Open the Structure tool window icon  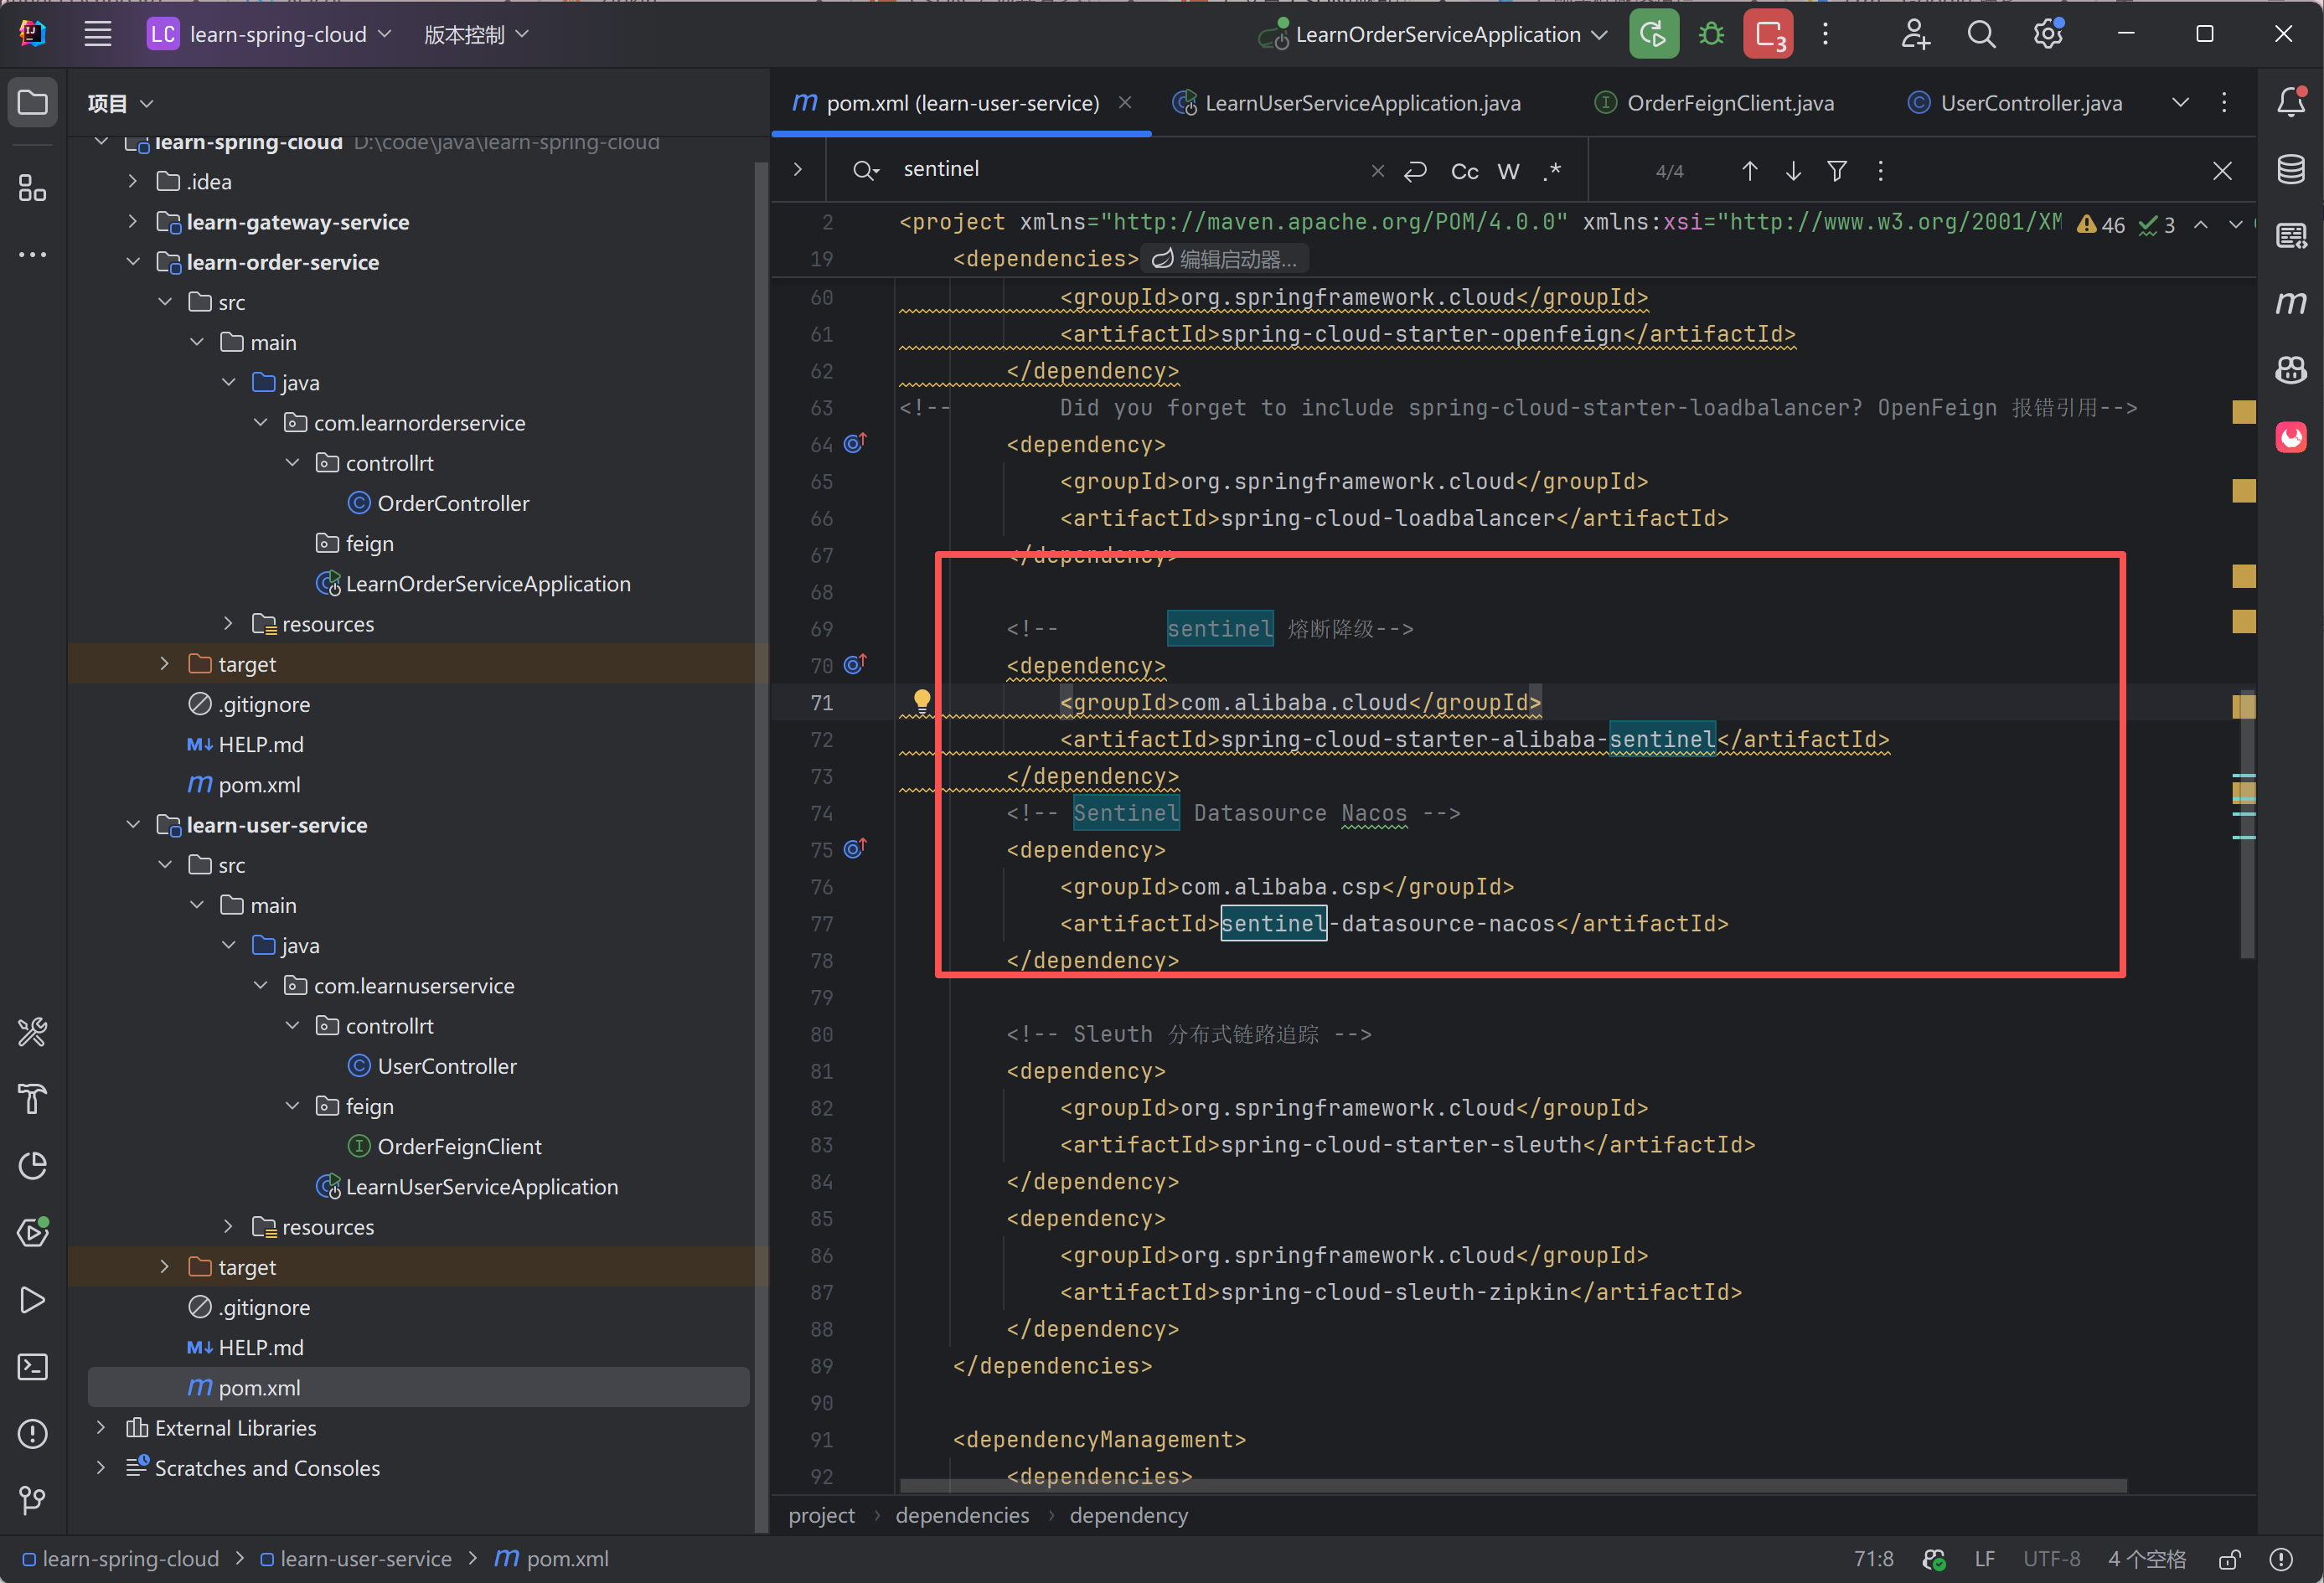click(33, 187)
